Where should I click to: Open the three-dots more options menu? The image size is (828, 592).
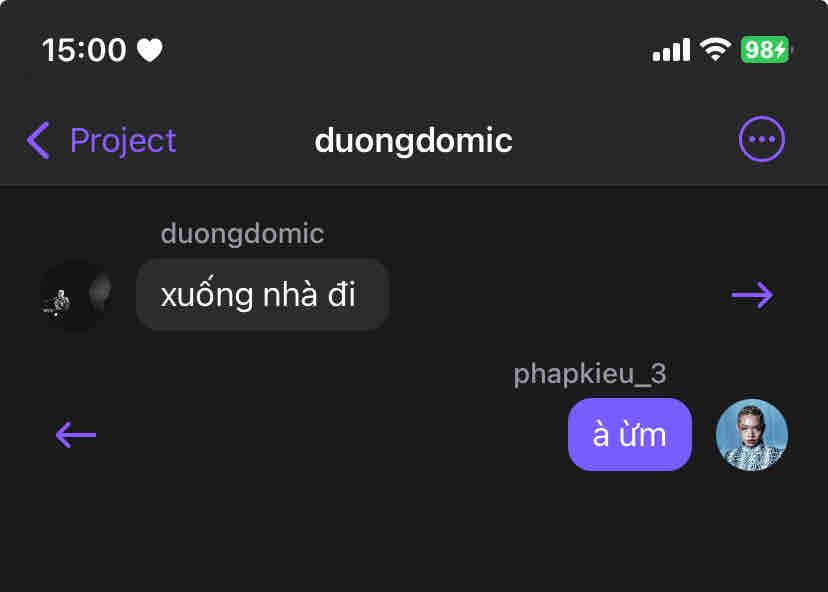pyautogui.click(x=761, y=139)
